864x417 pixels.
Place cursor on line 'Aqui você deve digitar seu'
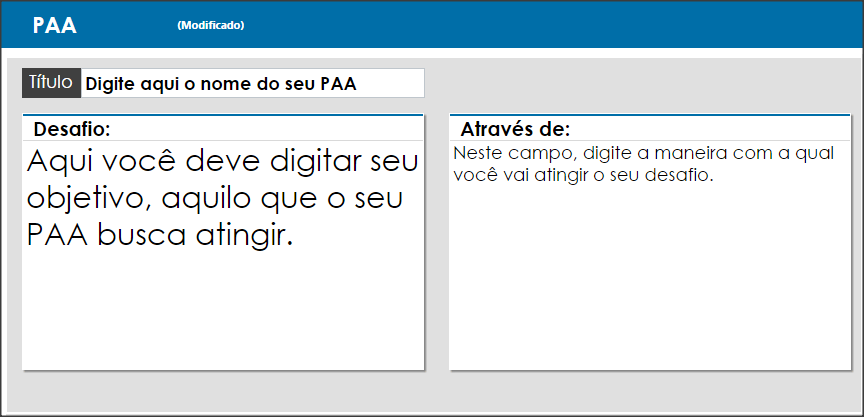222,162
